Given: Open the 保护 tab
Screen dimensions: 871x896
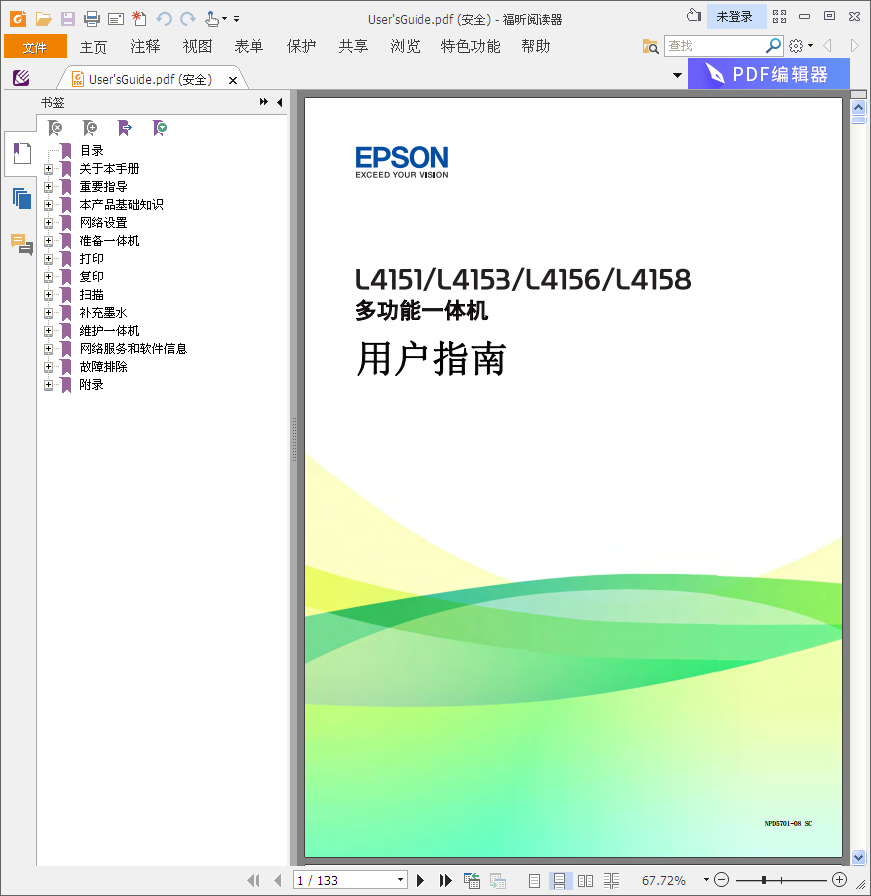Looking at the screenshot, I should [x=301, y=47].
